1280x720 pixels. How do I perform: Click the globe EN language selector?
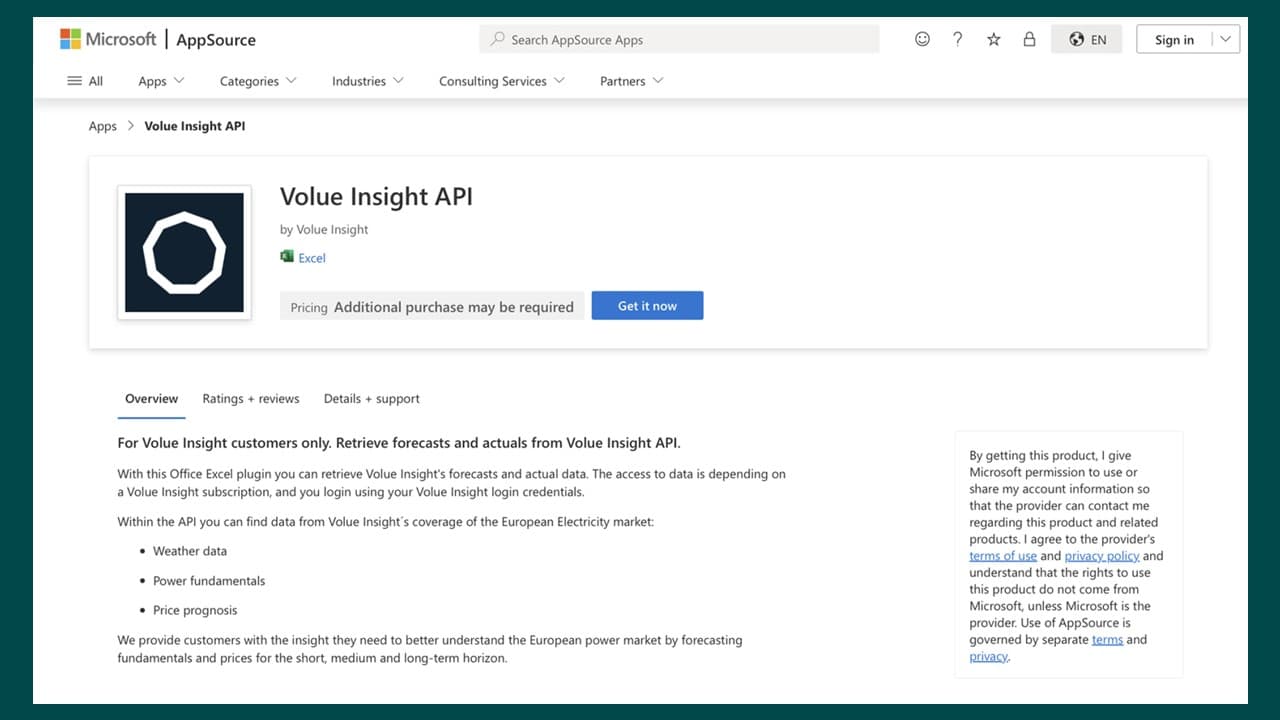(x=1086, y=39)
